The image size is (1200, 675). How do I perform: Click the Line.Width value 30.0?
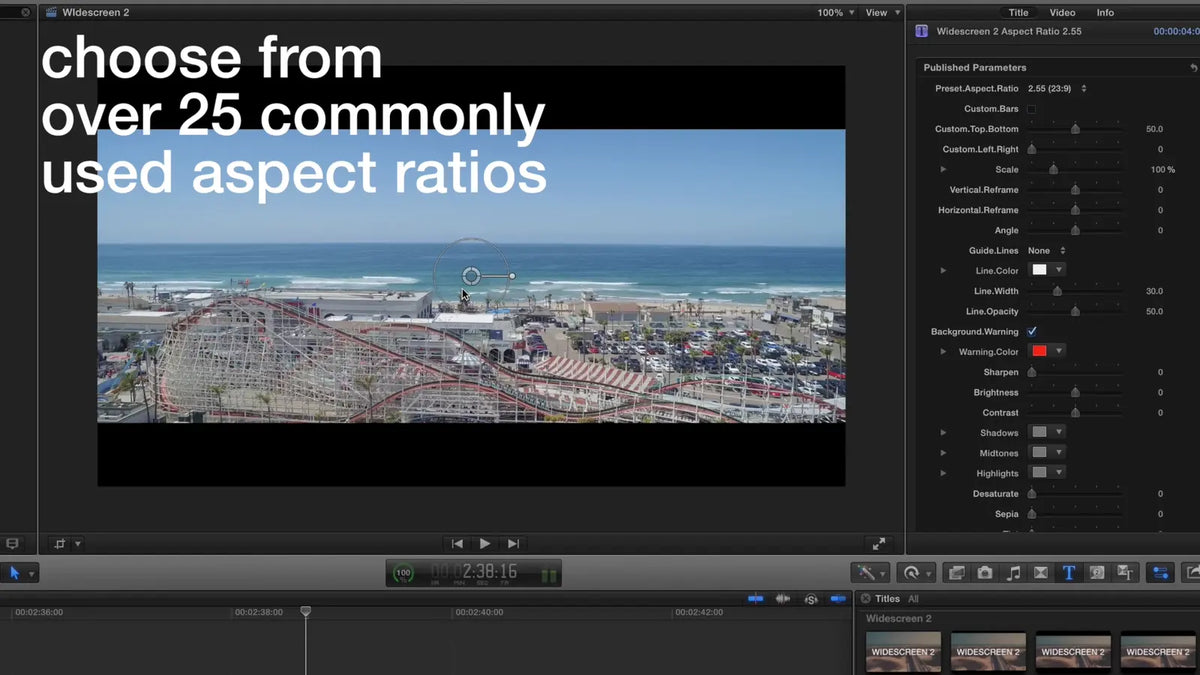[x=1154, y=291]
